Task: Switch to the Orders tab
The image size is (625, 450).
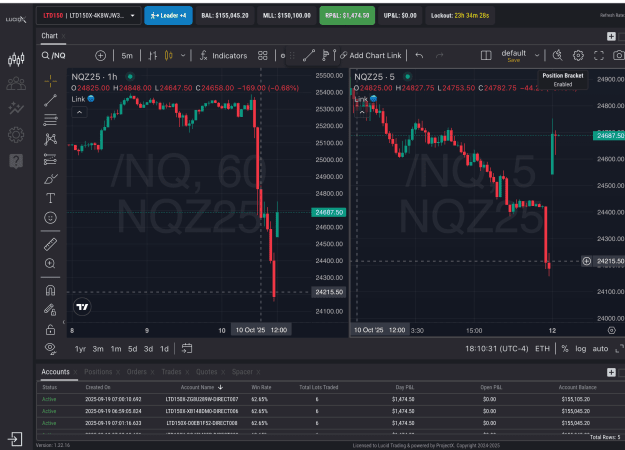Action: tap(137, 372)
